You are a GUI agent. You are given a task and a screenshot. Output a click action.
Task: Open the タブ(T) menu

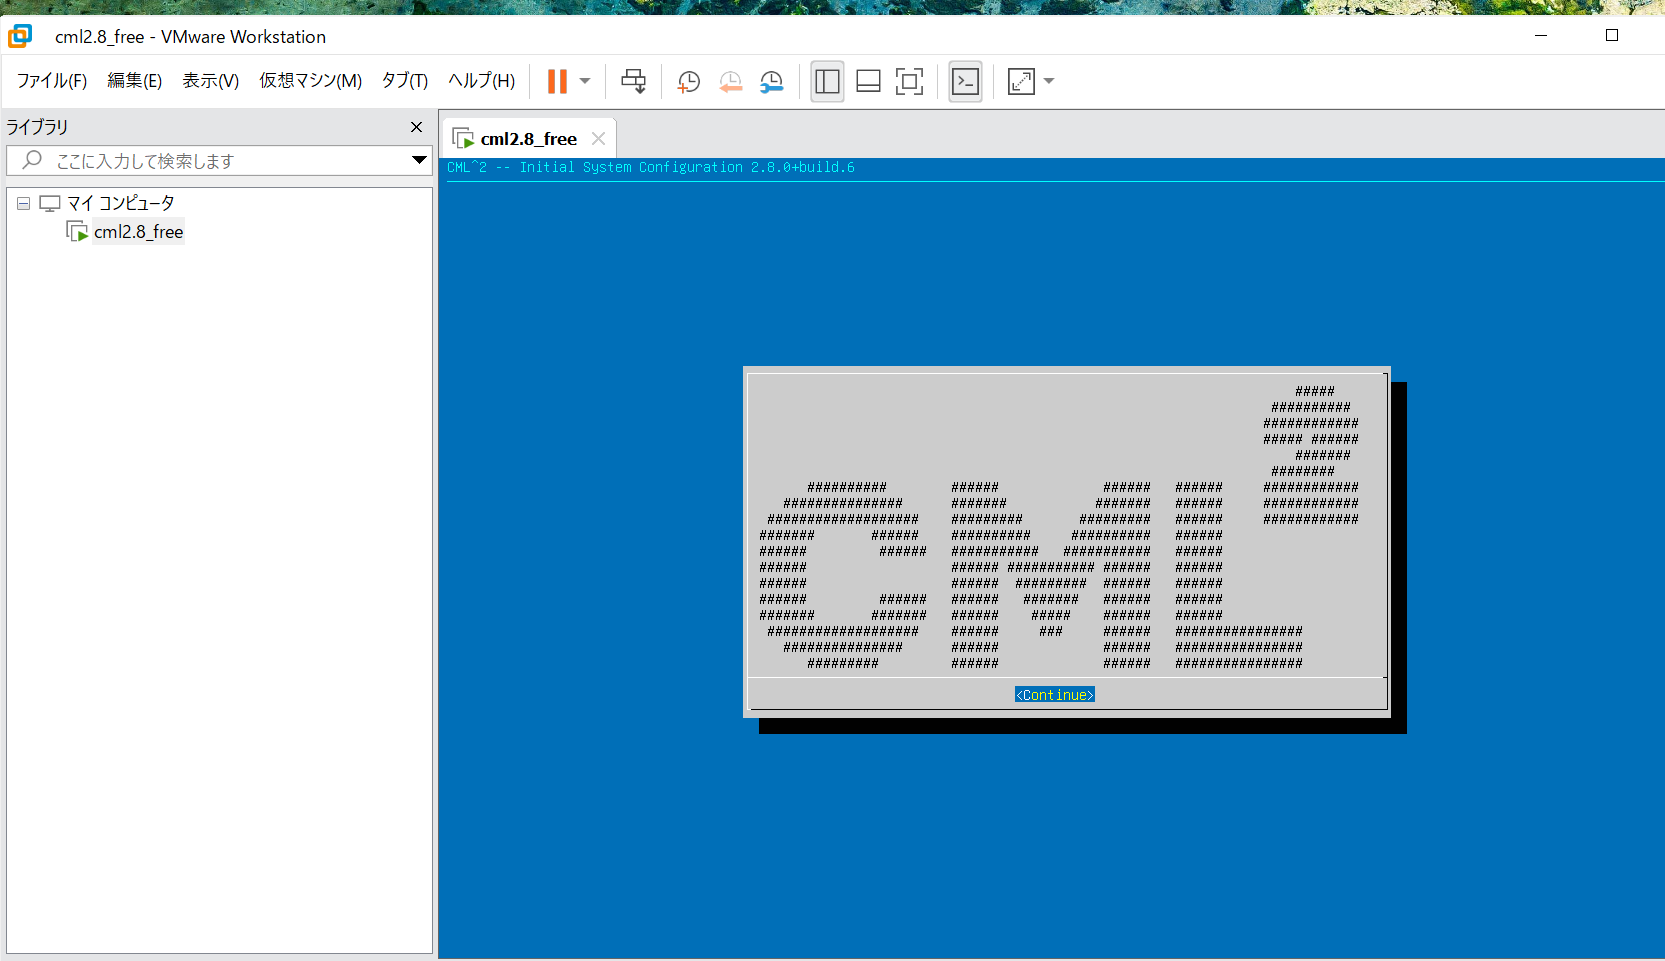point(404,81)
